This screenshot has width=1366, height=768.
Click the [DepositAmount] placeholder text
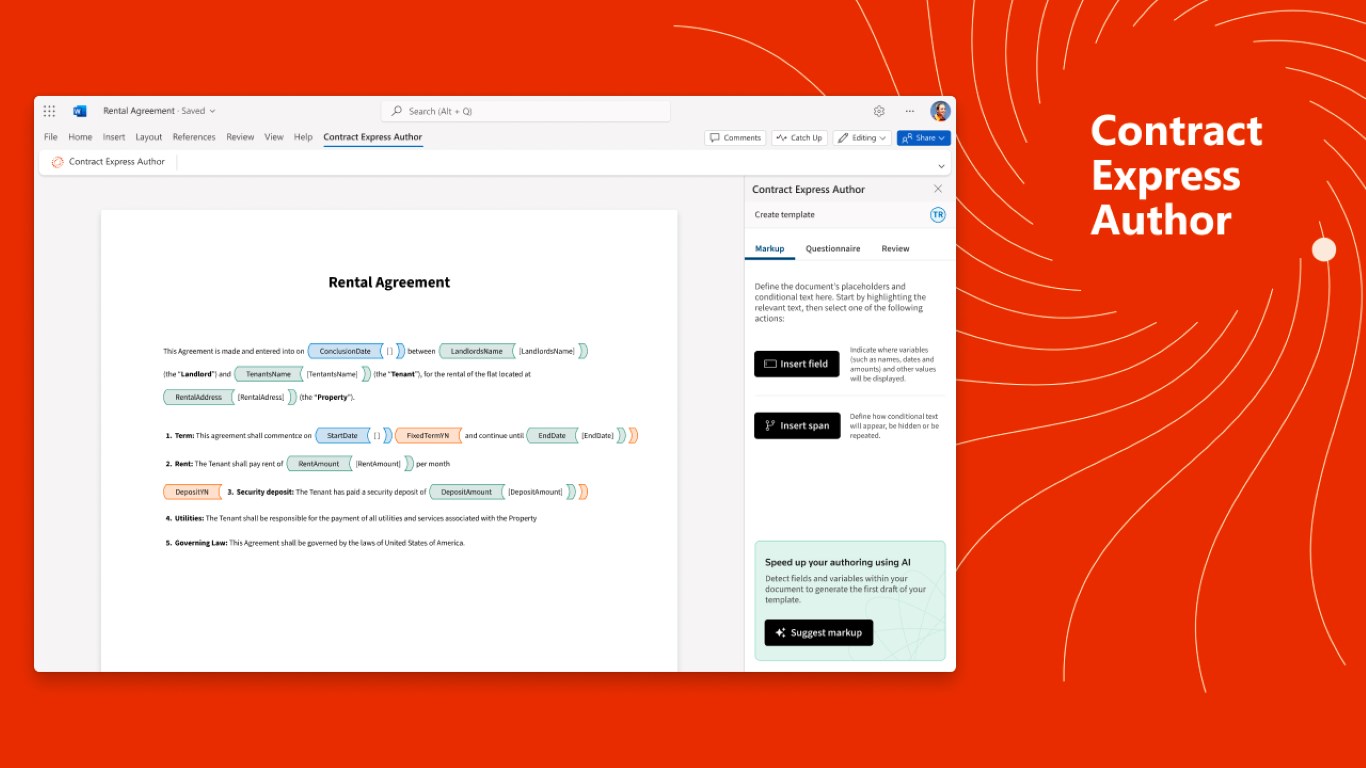(536, 492)
